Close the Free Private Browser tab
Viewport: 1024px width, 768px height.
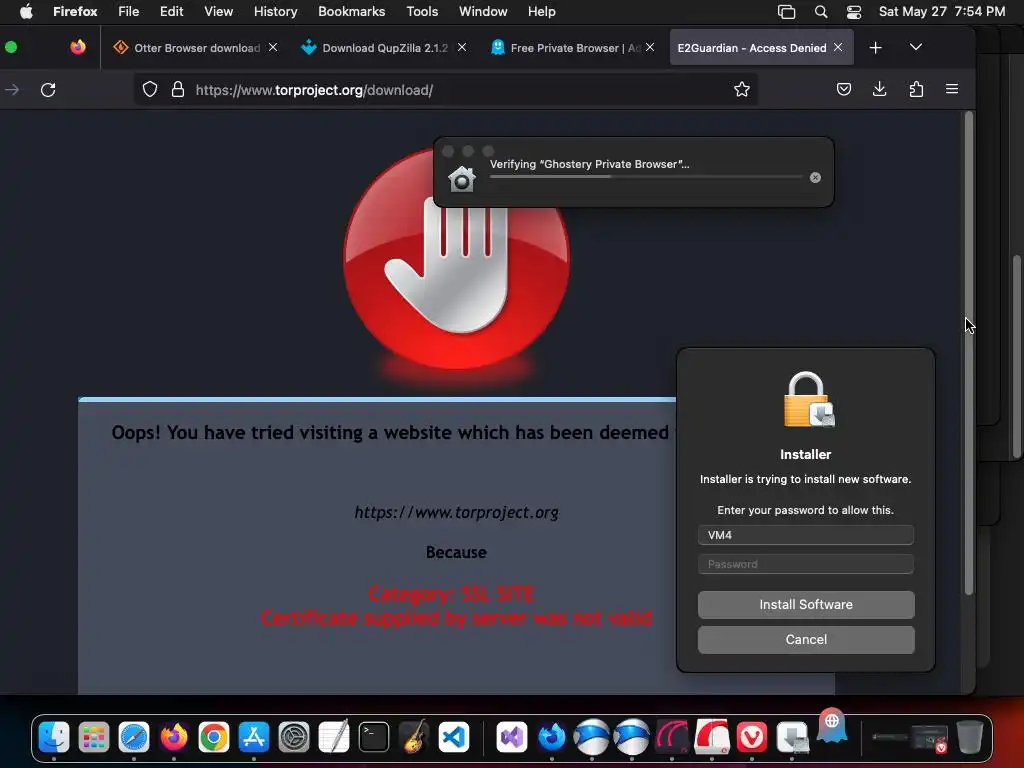click(x=650, y=47)
